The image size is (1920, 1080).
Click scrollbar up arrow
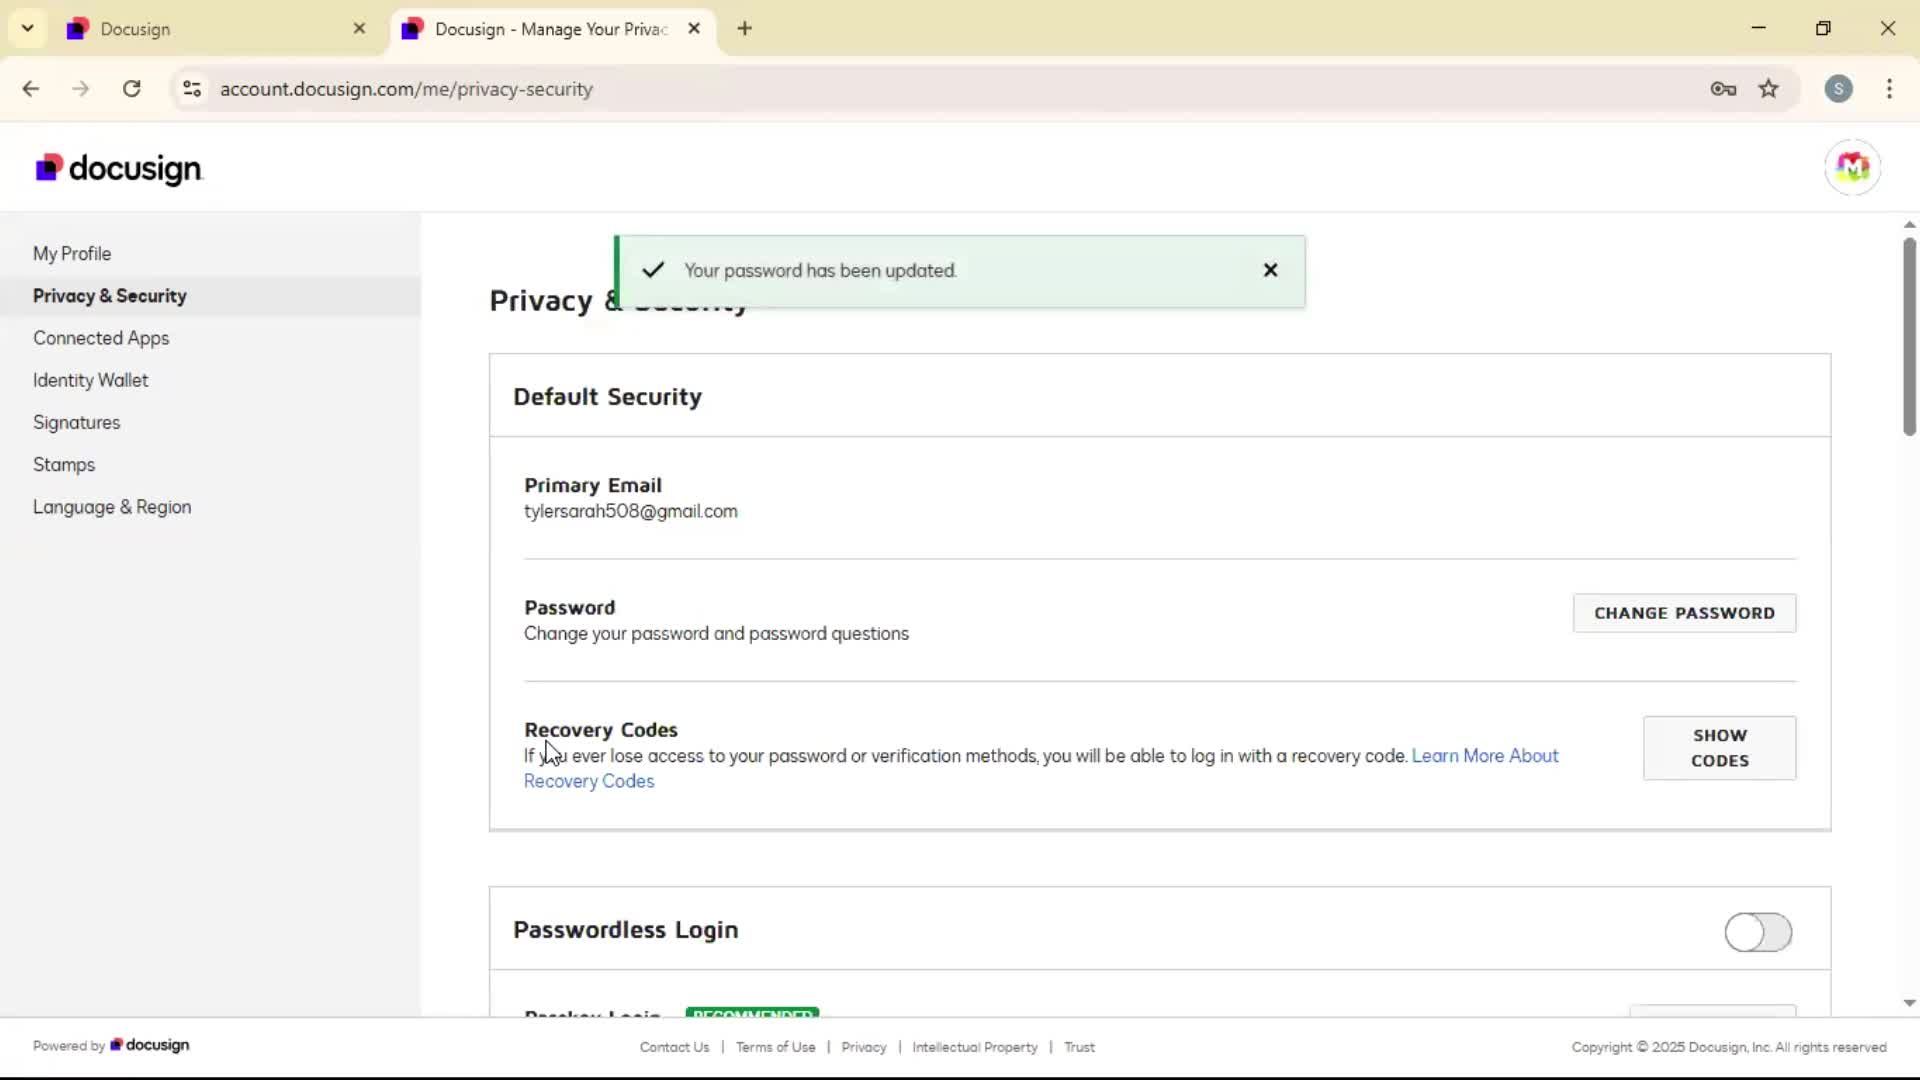tap(1909, 225)
